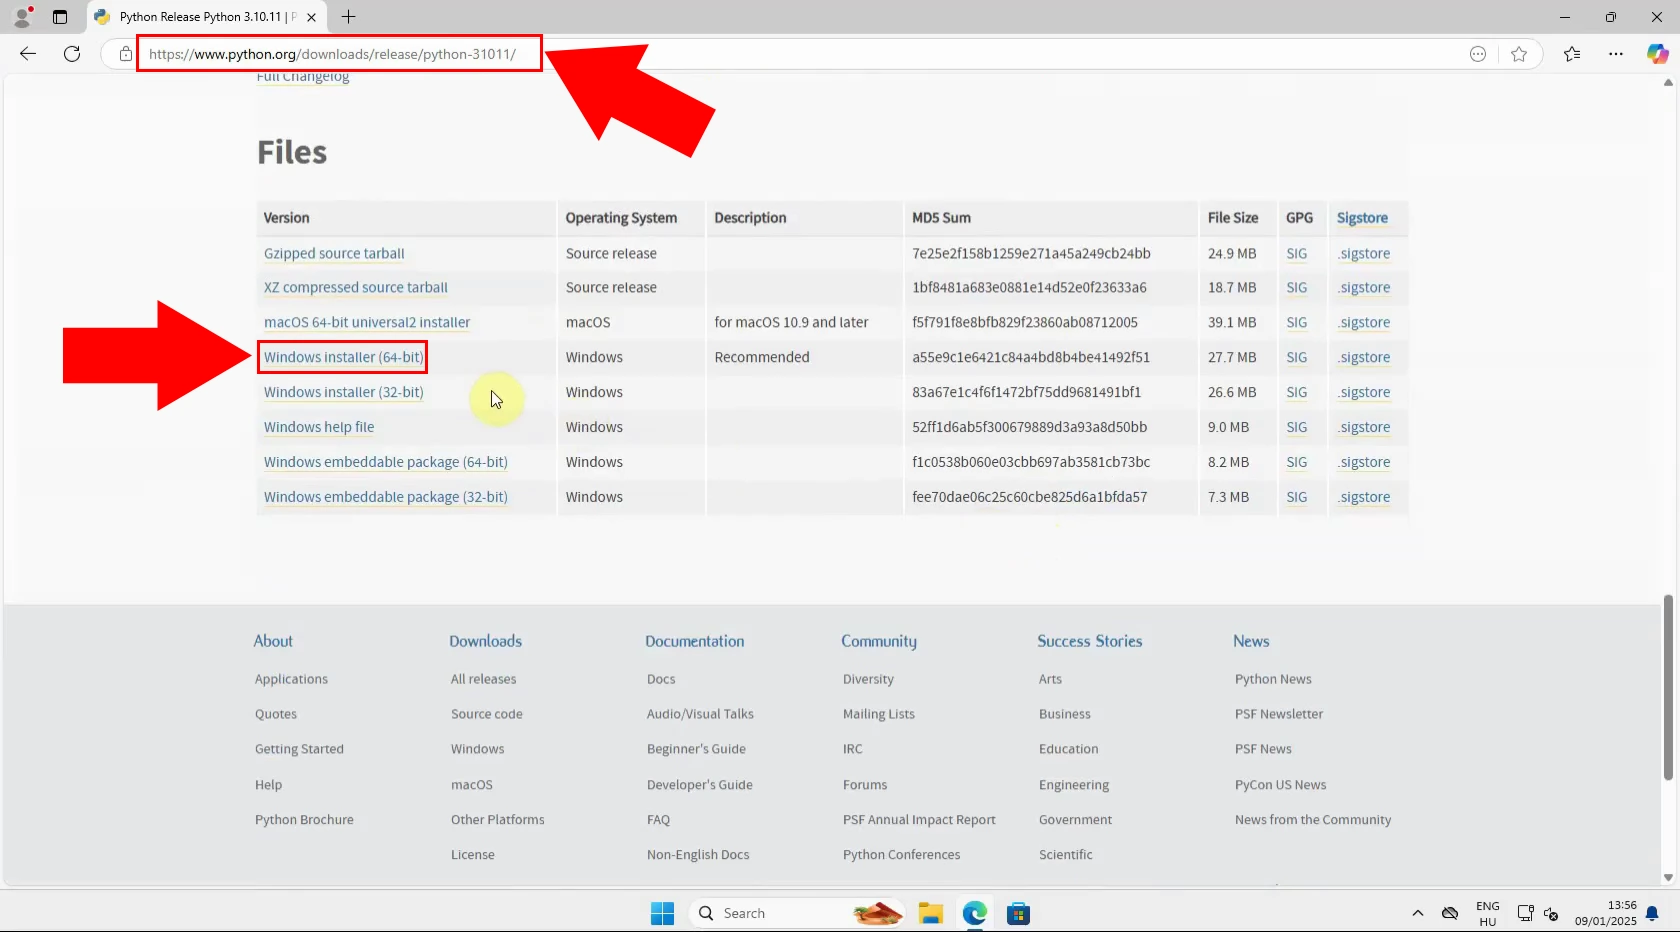
Task: Select the Python Release Python 3.10.11 tab
Action: click(207, 17)
